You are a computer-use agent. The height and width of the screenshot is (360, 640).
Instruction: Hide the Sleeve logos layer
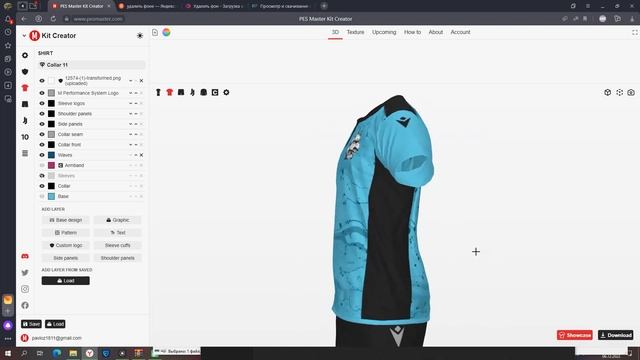point(42,103)
